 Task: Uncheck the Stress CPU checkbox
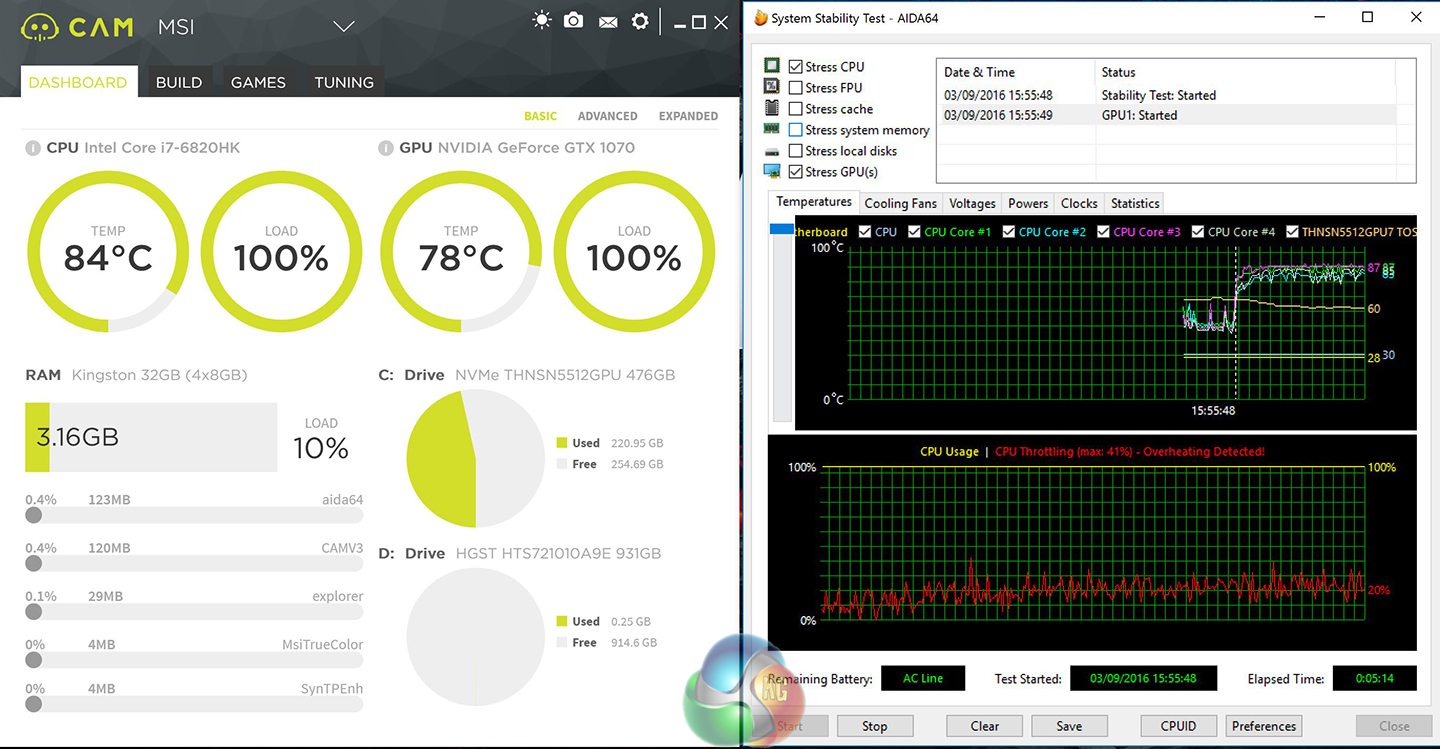click(x=796, y=66)
